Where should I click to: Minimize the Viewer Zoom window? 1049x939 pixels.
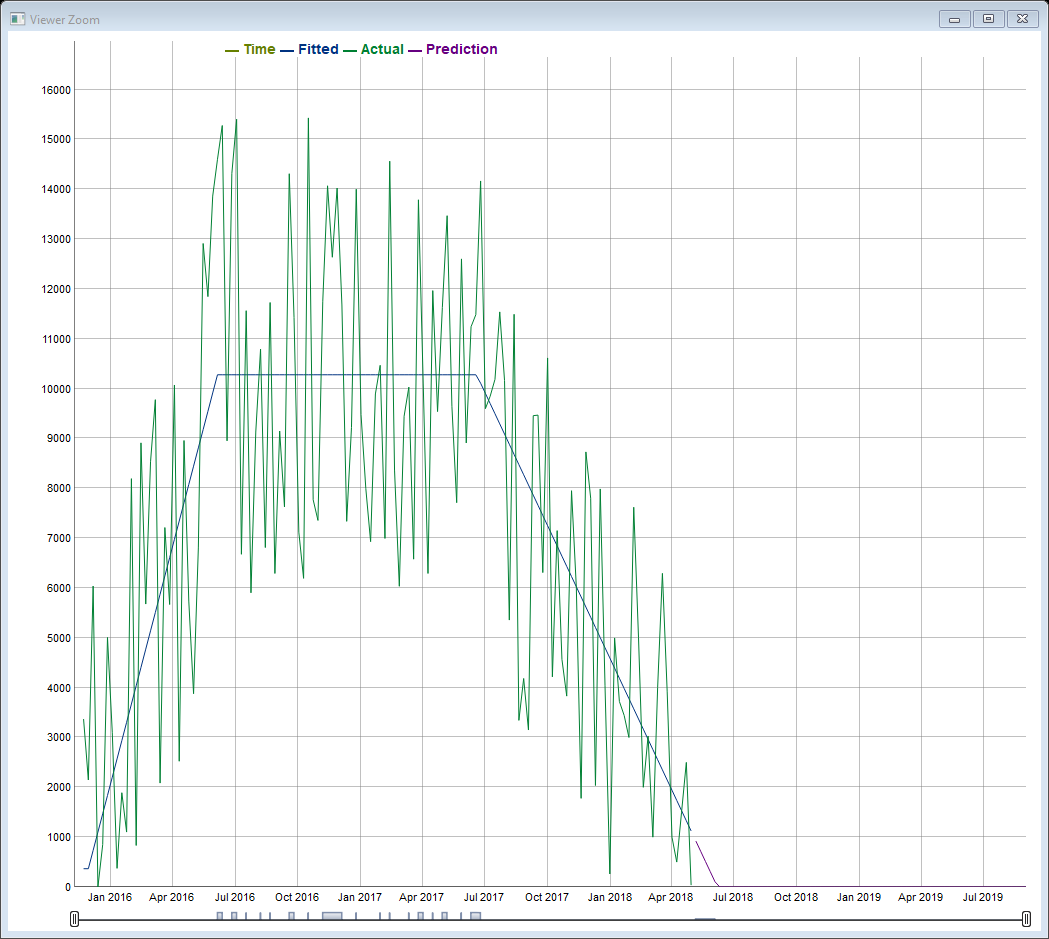click(x=955, y=19)
